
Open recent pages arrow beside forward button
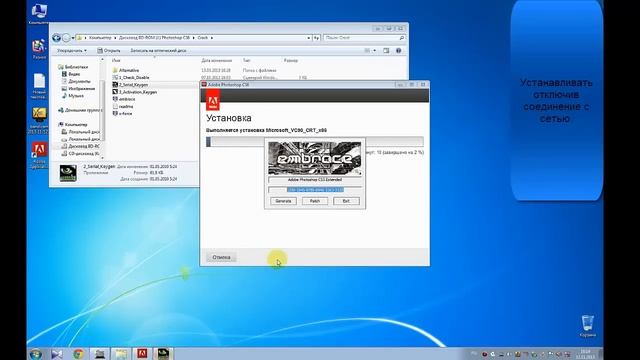click(73, 38)
